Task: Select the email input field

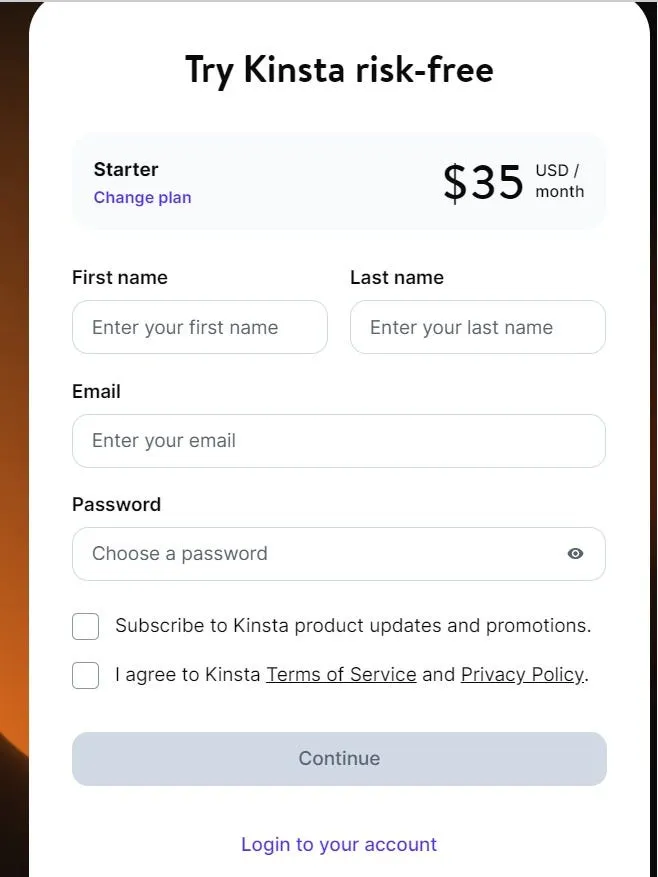Action: pyautogui.click(x=339, y=441)
